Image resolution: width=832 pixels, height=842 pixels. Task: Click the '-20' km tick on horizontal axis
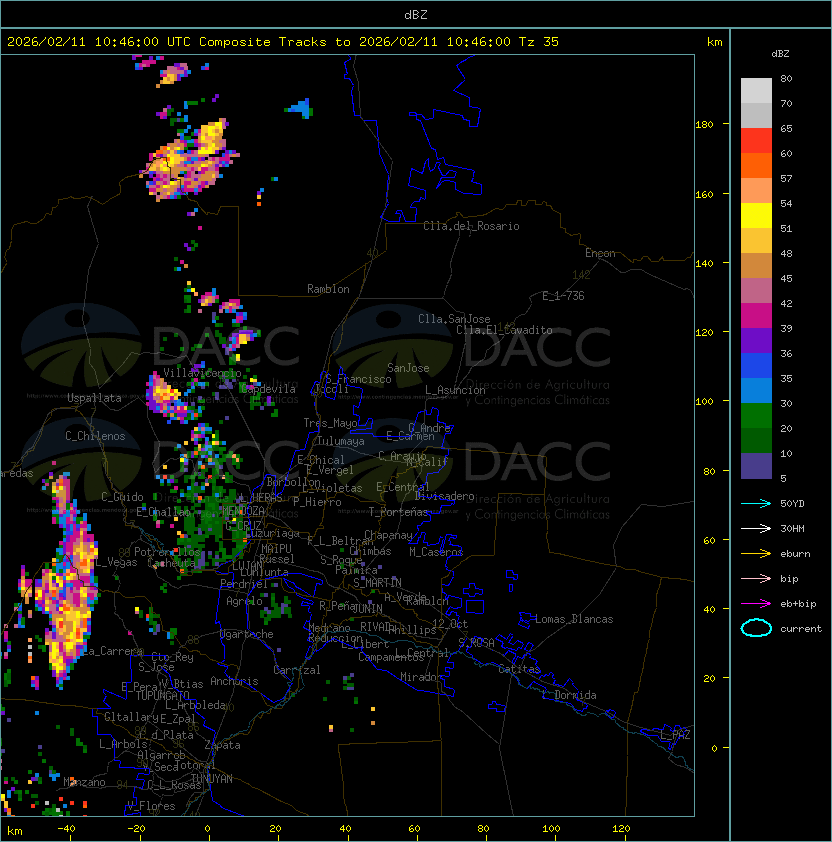click(136, 829)
